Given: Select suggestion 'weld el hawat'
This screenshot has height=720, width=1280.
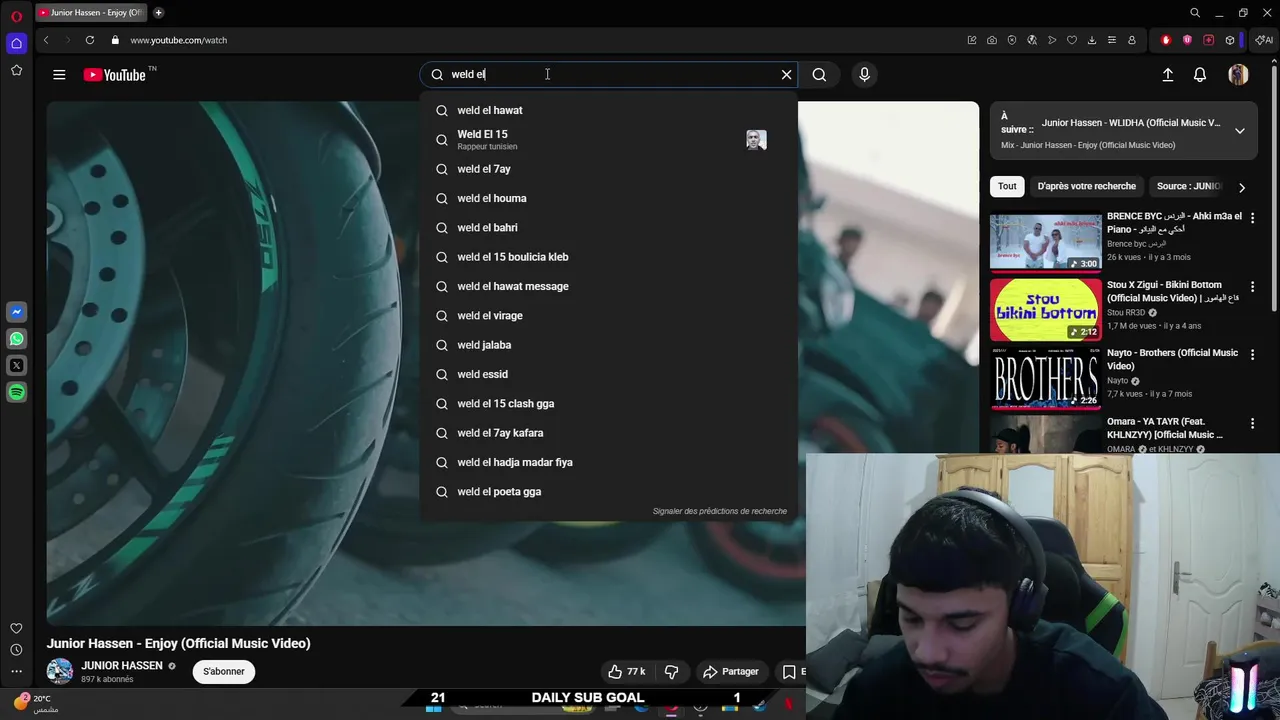Looking at the screenshot, I should (x=609, y=110).
